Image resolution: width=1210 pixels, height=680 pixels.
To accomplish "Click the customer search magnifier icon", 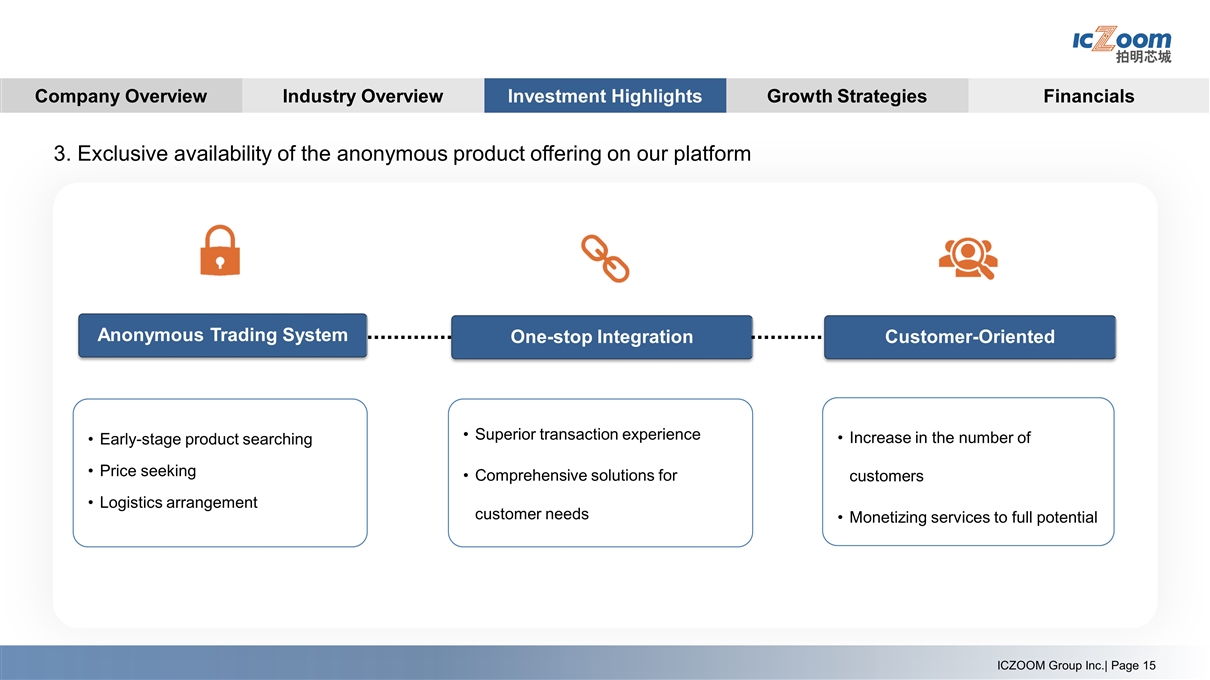I will [x=968, y=258].
